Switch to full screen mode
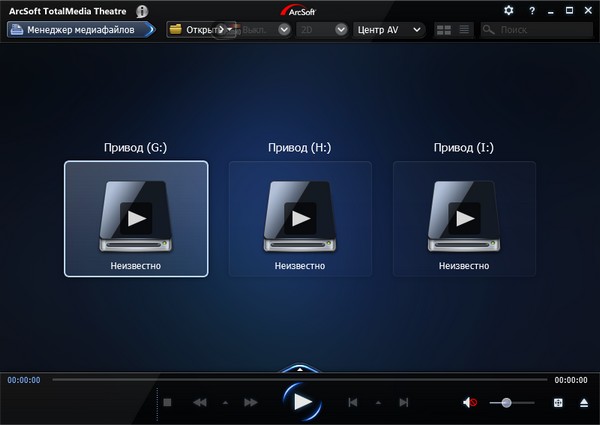600x425 pixels. (x=558, y=402)
